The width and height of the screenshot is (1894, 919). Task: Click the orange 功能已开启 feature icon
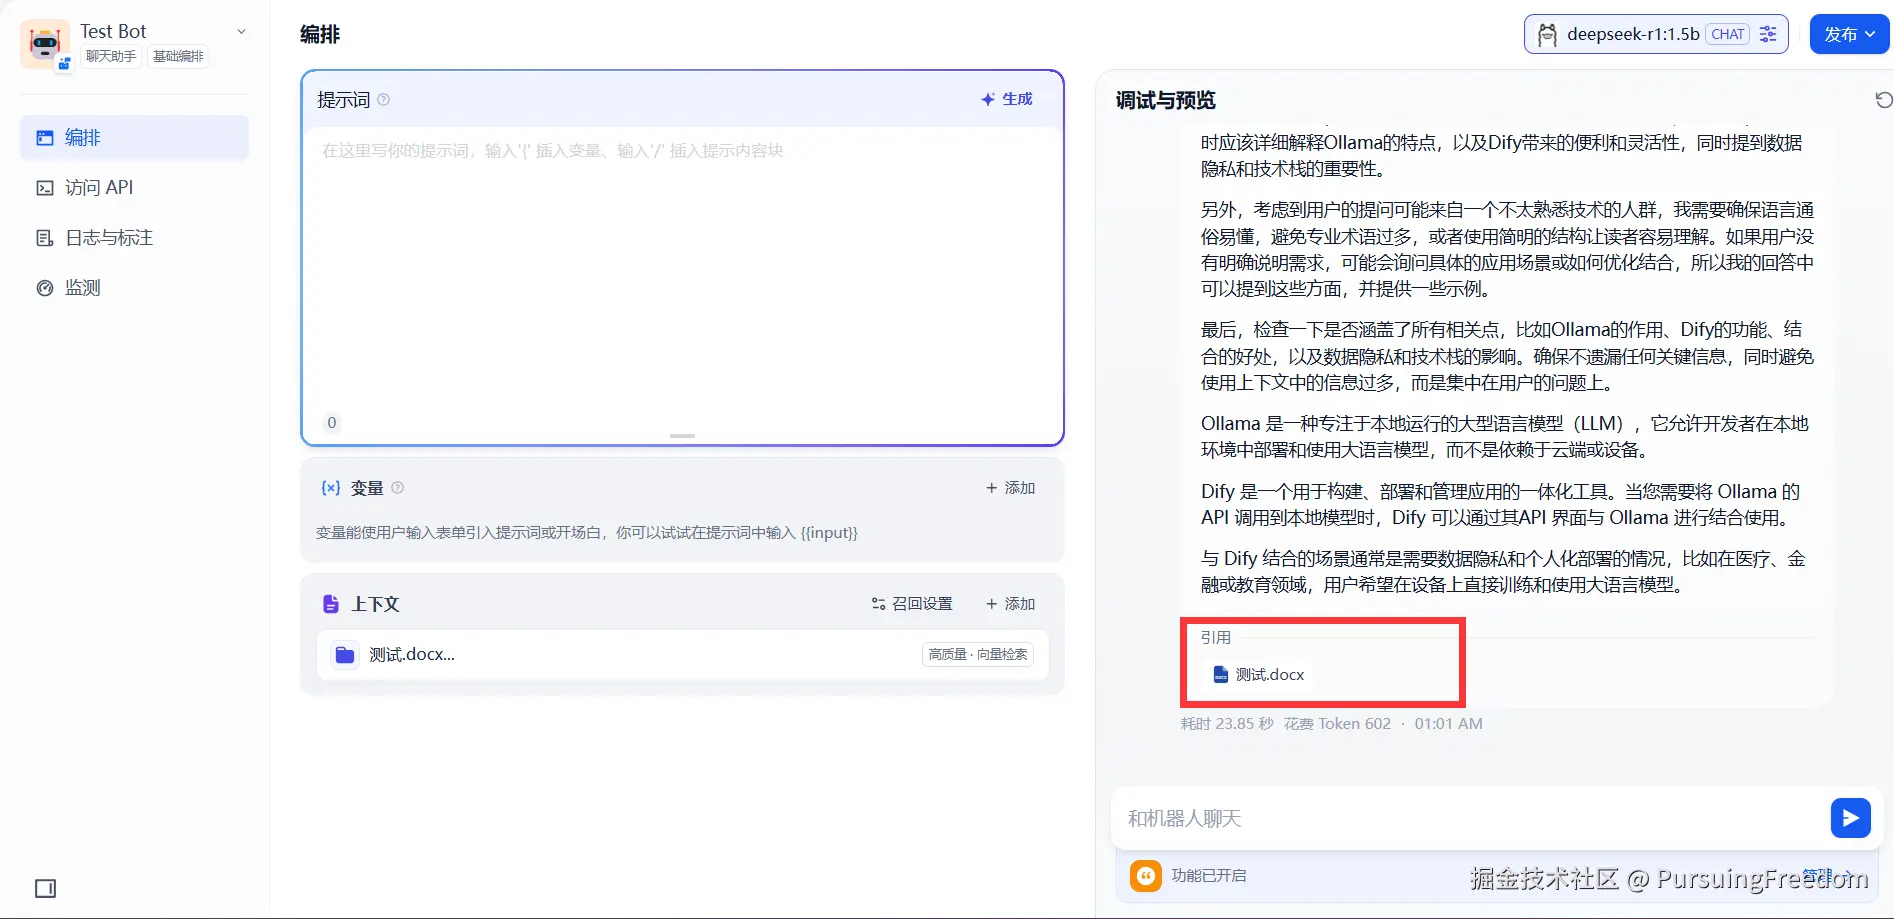tap(1146, 876)
